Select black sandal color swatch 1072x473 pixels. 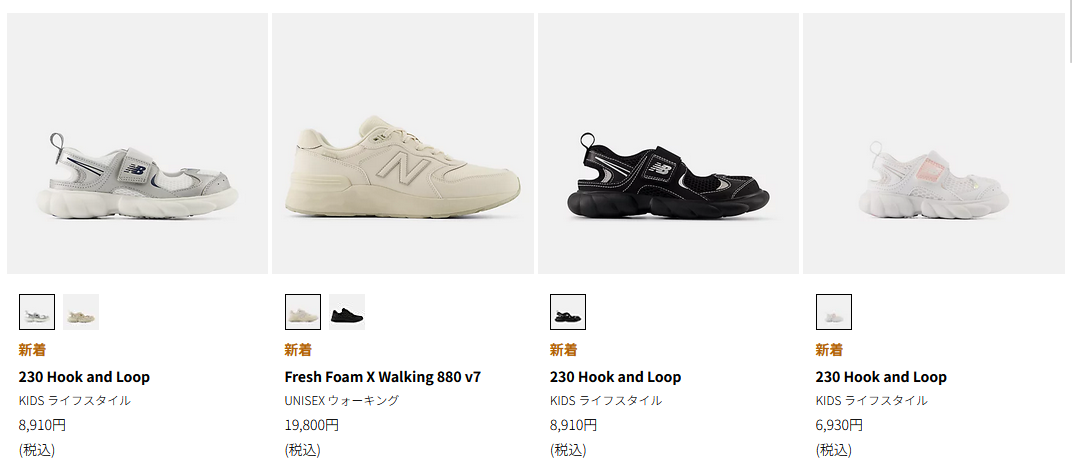[x=568, y=312]
